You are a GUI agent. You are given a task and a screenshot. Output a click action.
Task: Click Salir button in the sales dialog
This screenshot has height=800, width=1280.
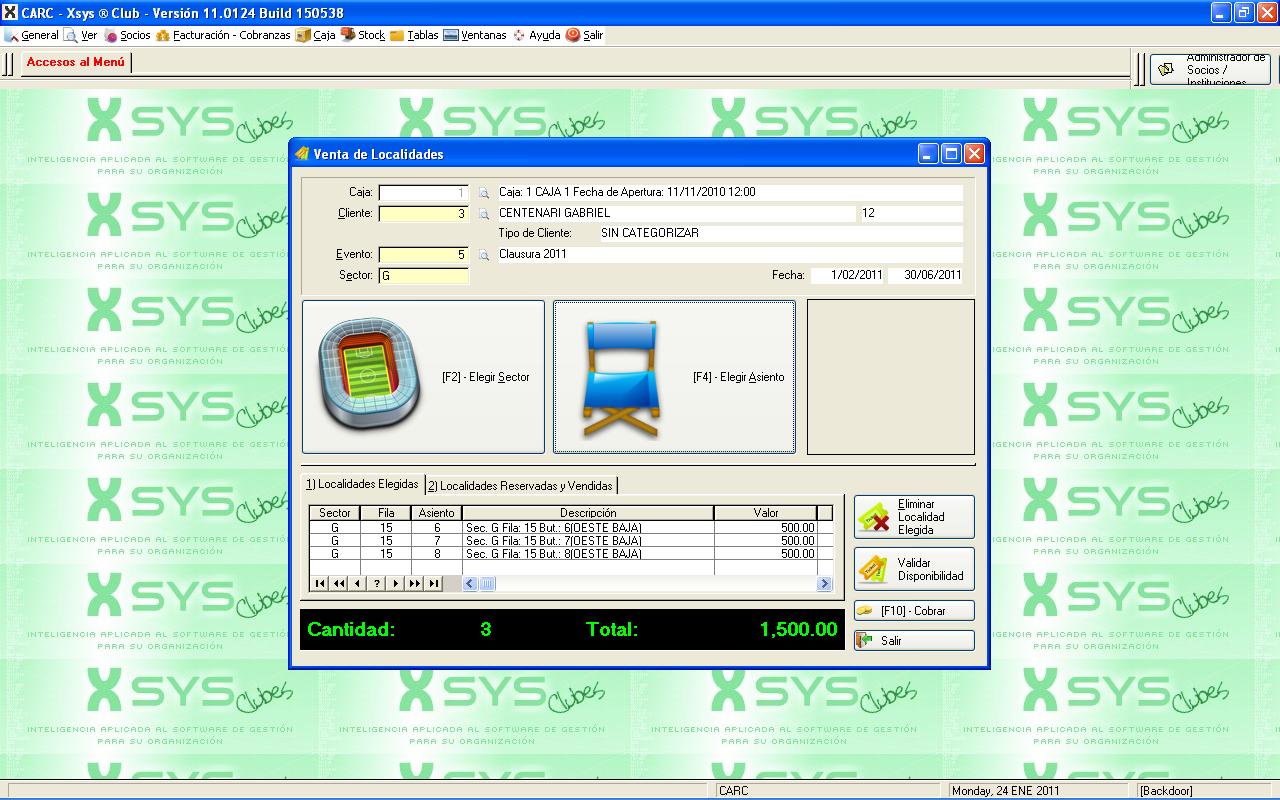click(914, 641)
